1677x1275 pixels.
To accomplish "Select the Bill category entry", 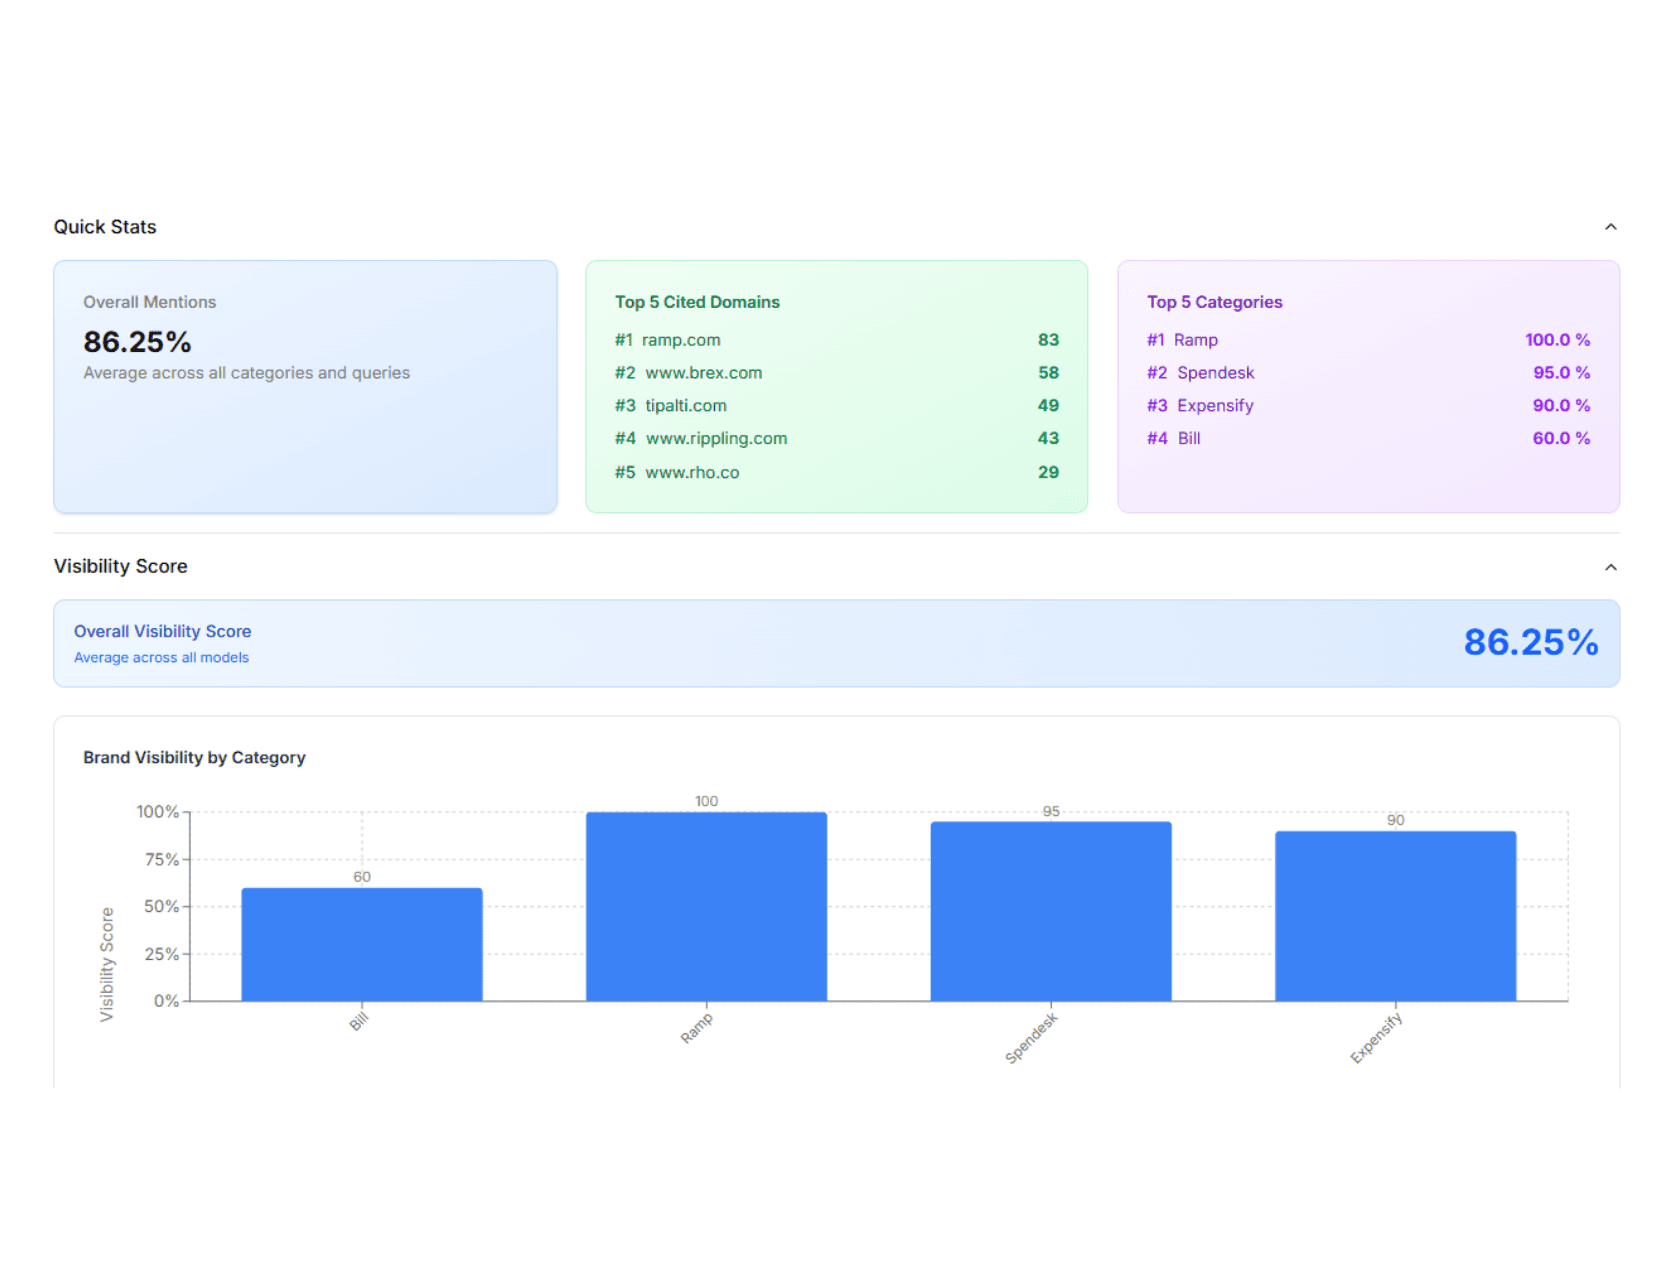I will tap(1188, 438).
